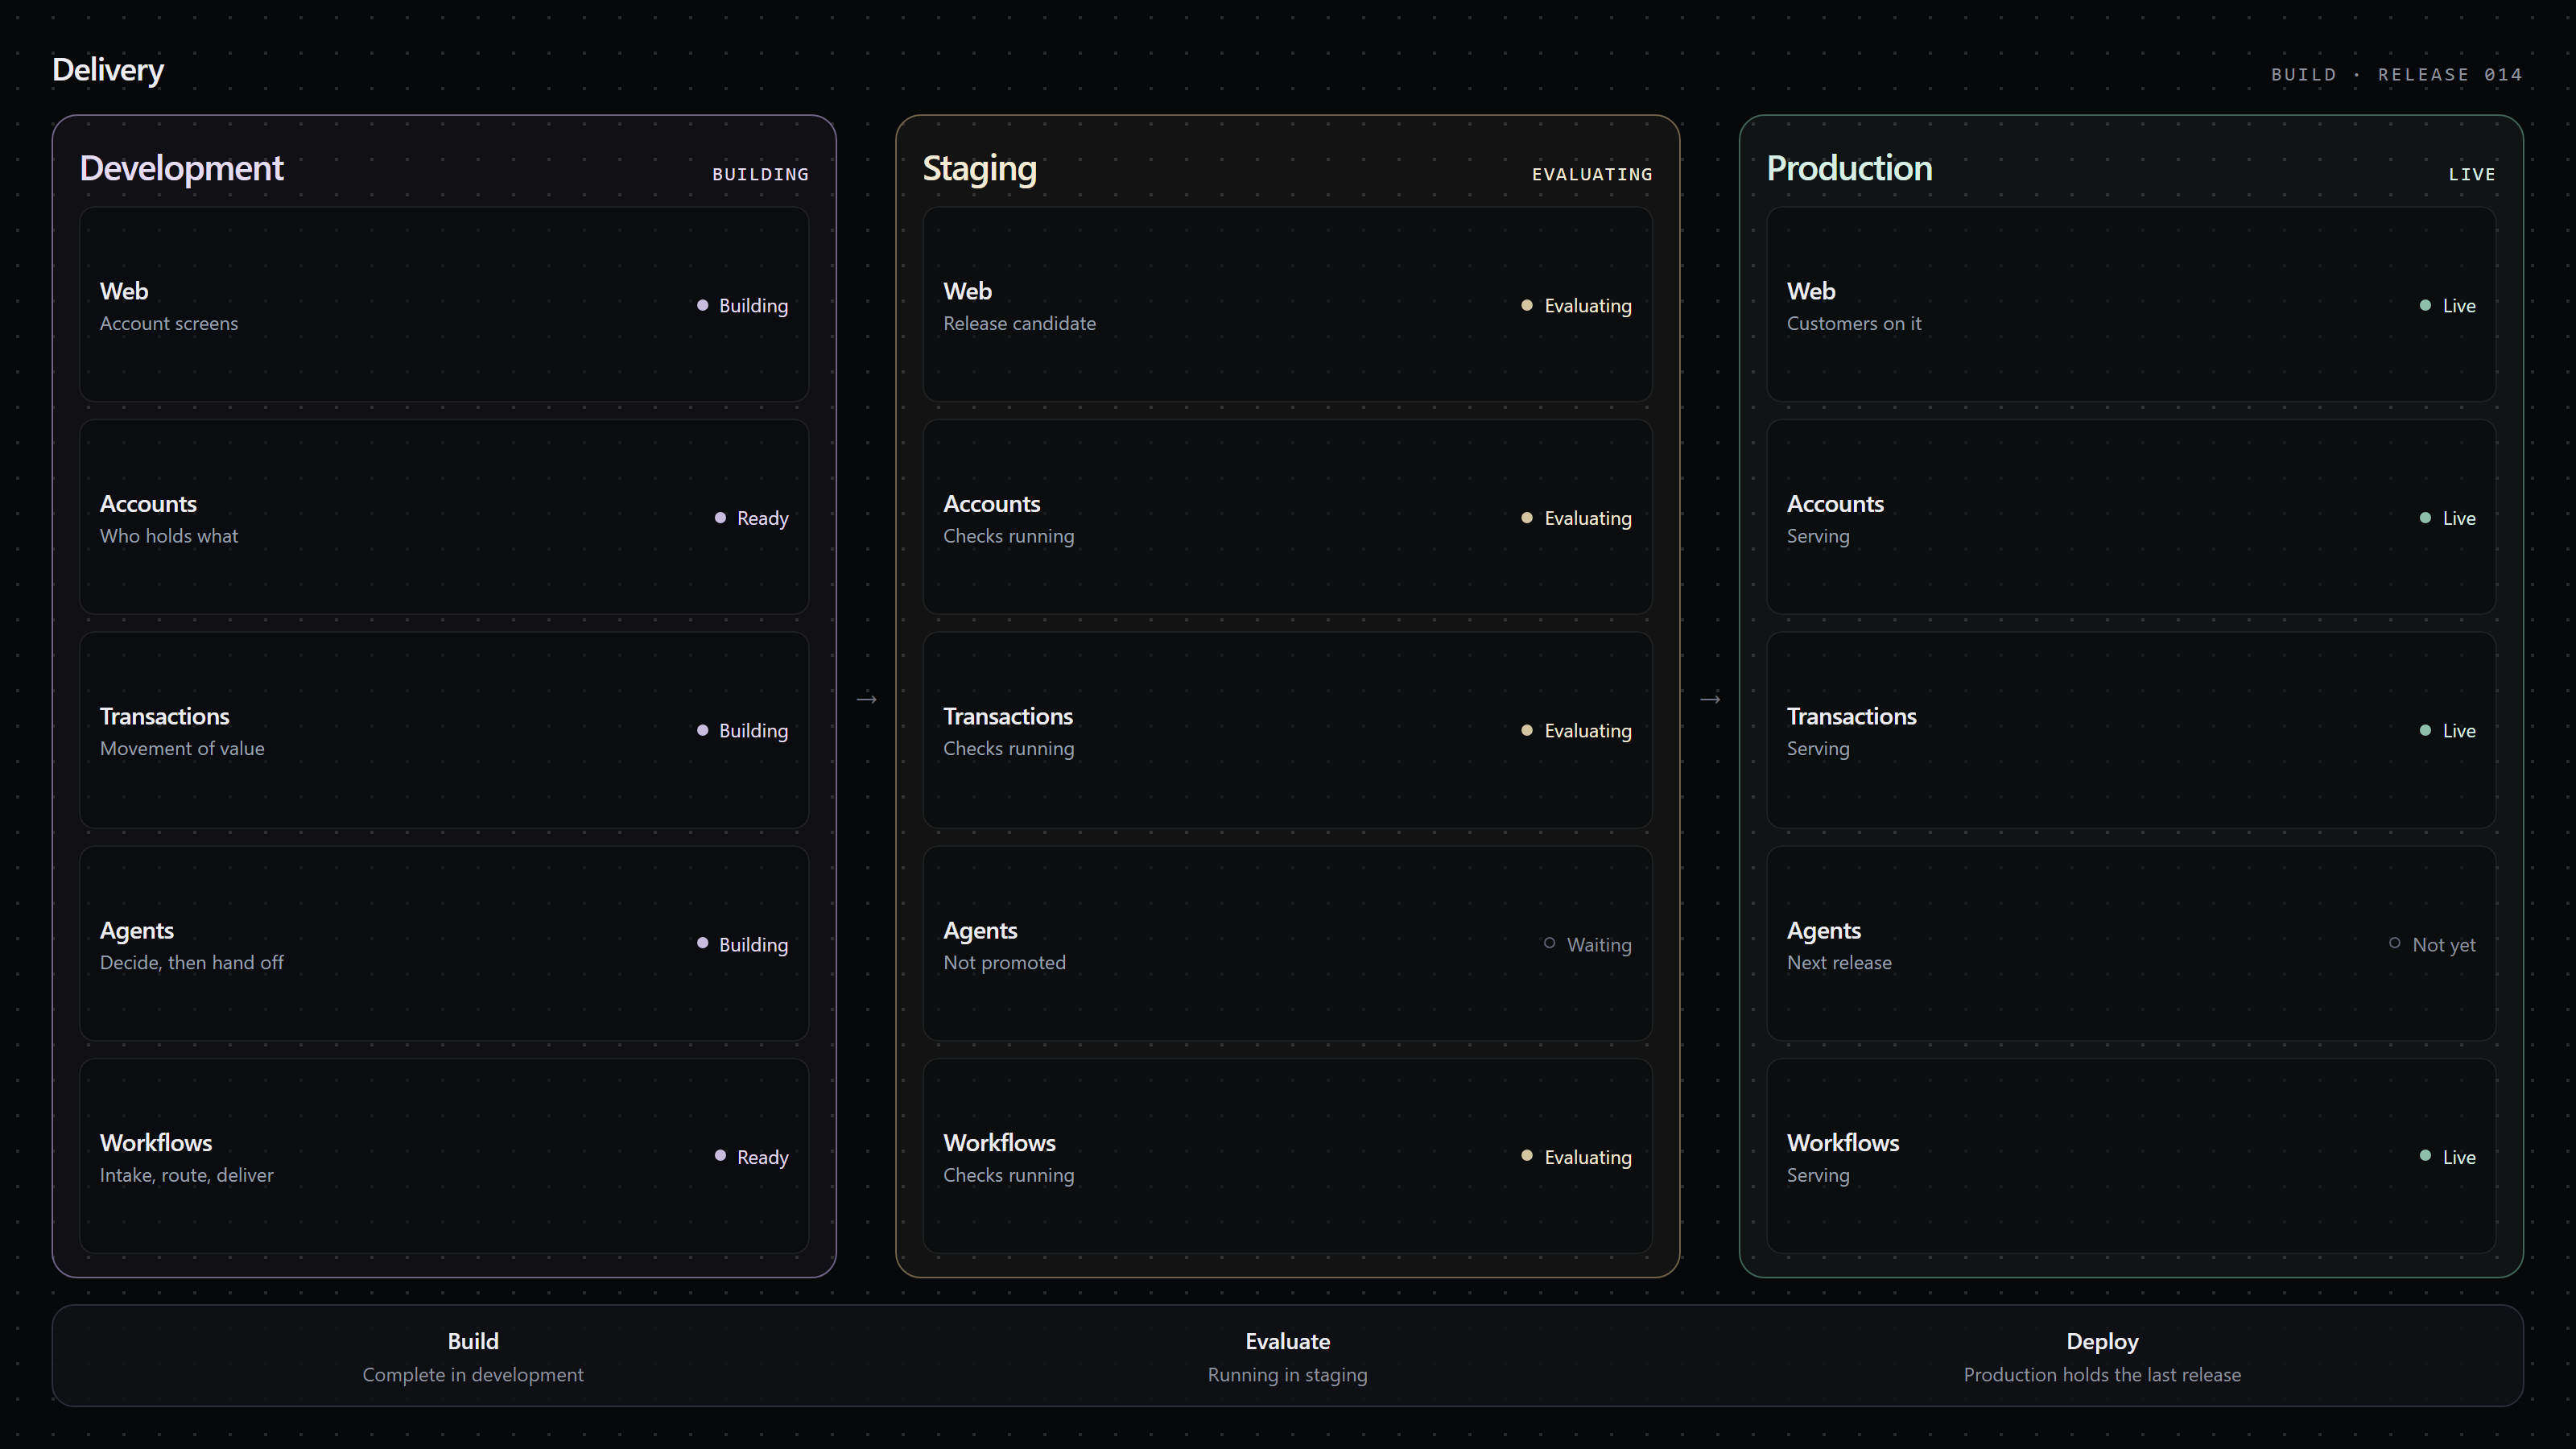
Task: Click 'Evaluating' status on Staging Accounts
Action: point(1576,518)
